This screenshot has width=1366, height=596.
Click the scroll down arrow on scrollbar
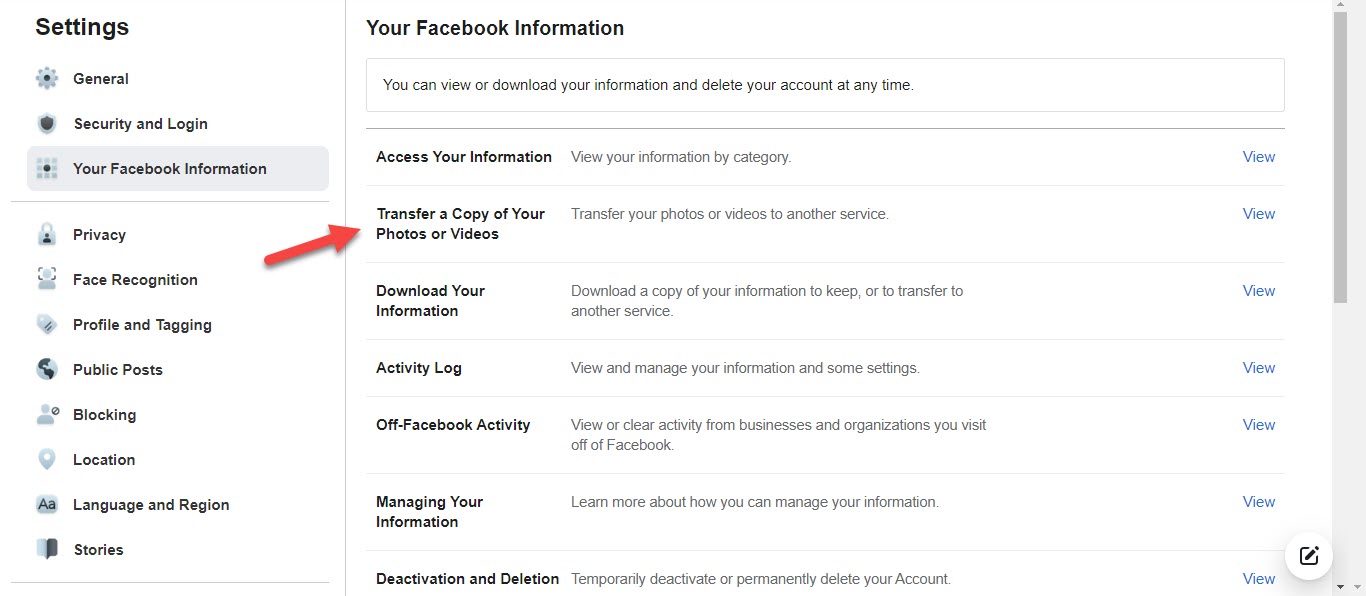[1341, 586]
